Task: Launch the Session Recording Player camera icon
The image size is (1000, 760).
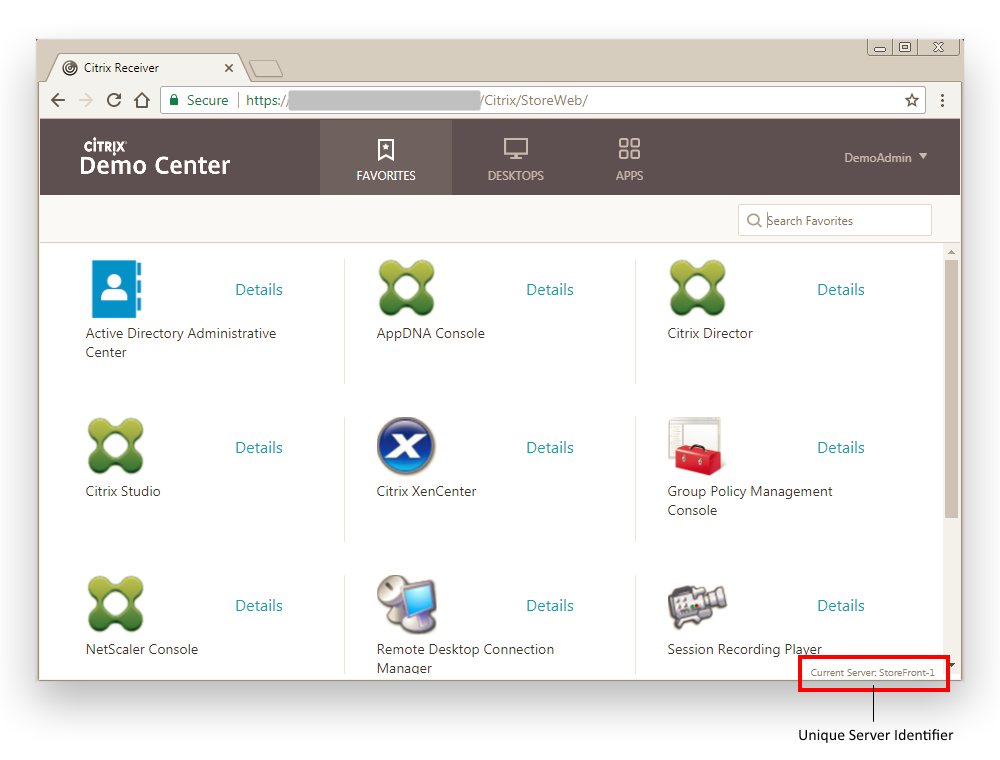Action: tap(697, 606)
